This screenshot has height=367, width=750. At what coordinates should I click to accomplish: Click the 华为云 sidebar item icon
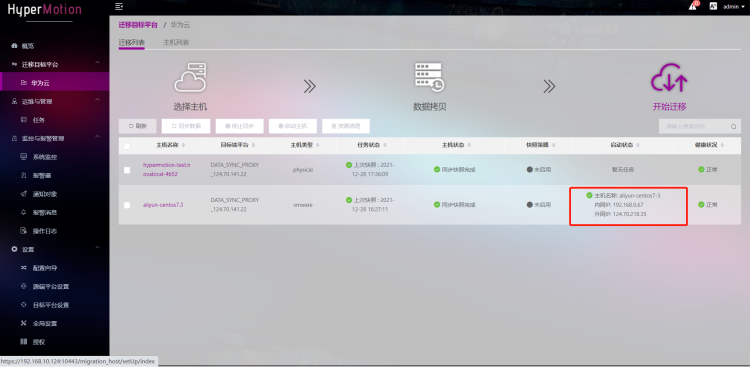click(x=23, y=83)
